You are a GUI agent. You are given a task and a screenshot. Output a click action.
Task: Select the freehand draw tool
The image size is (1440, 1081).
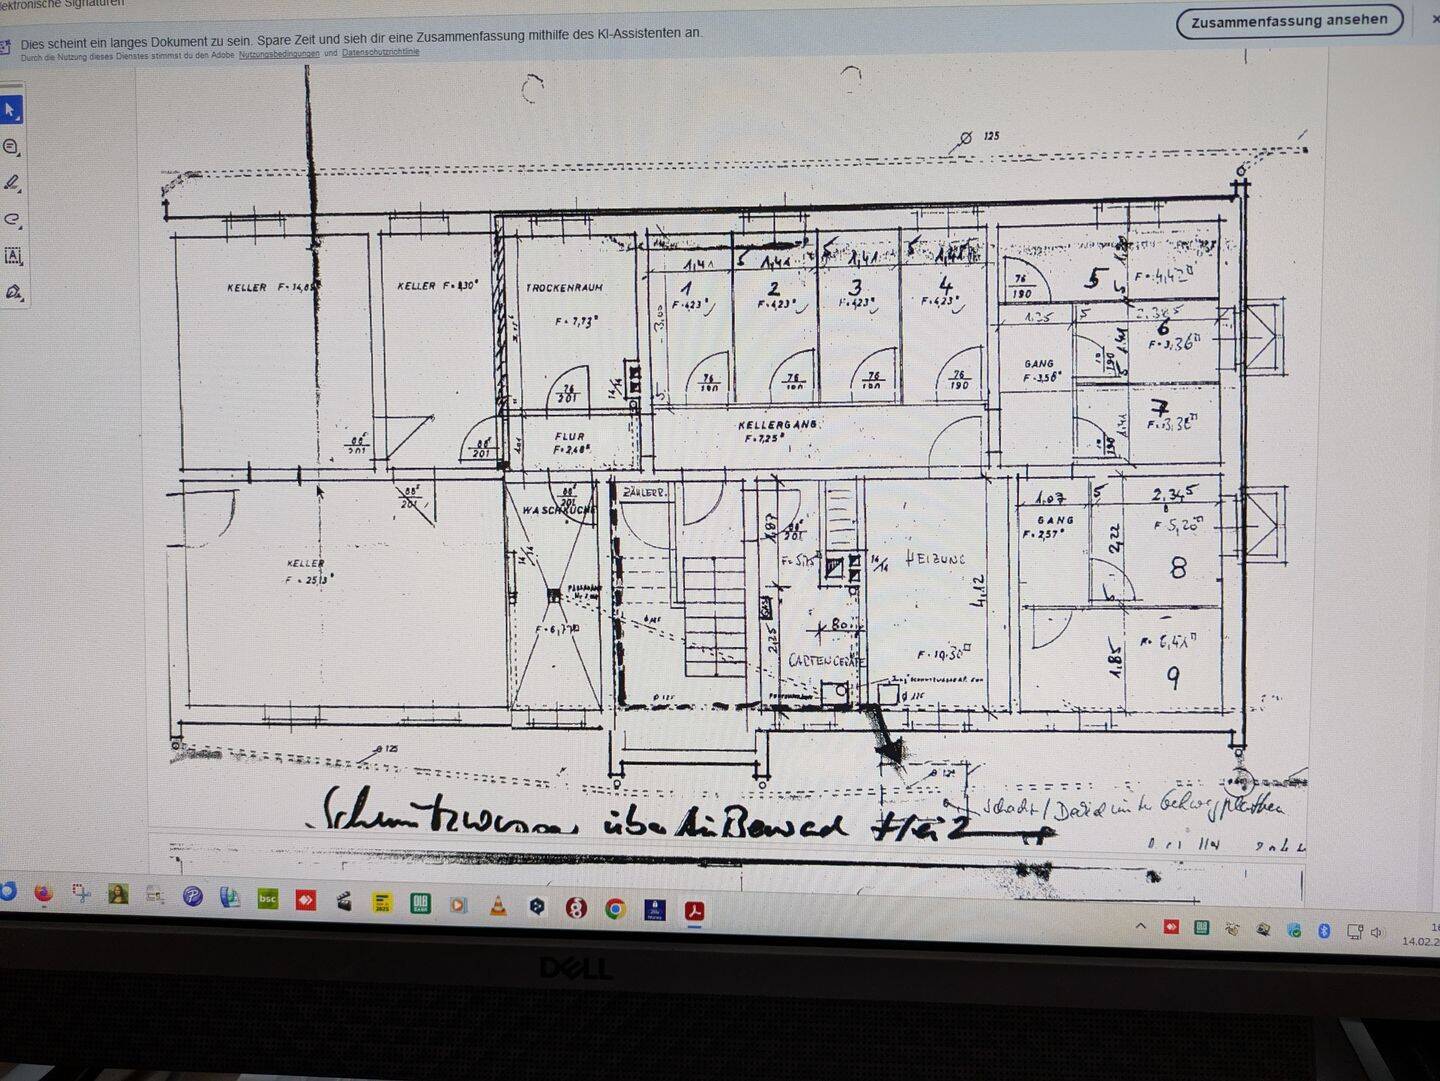12,219
